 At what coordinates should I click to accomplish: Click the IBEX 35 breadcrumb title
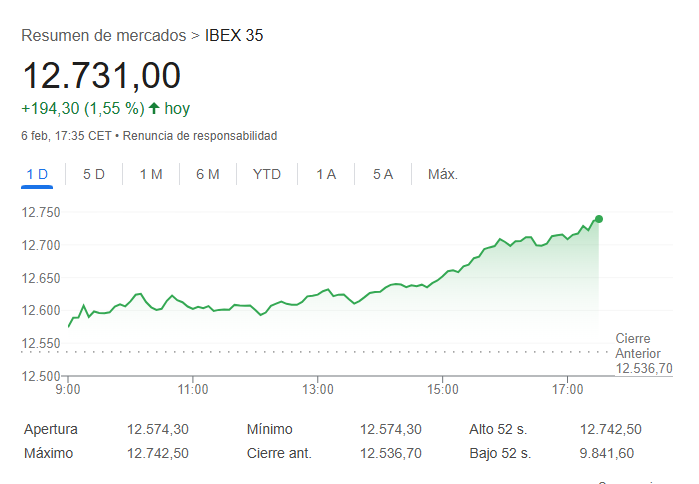[x=234, y=36]
